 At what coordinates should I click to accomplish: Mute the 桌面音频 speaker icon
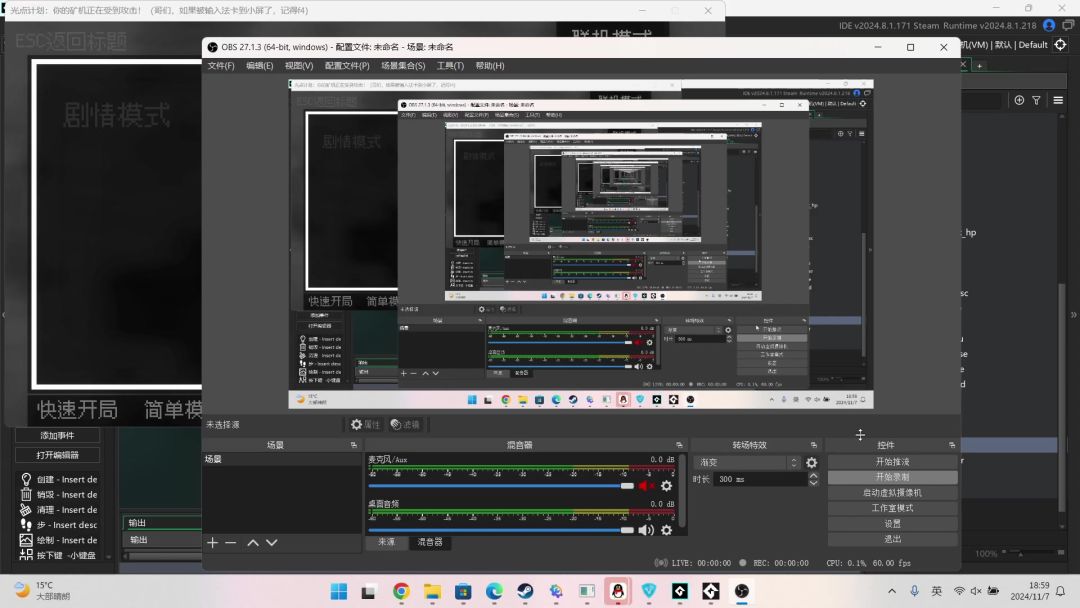[646, 530]
